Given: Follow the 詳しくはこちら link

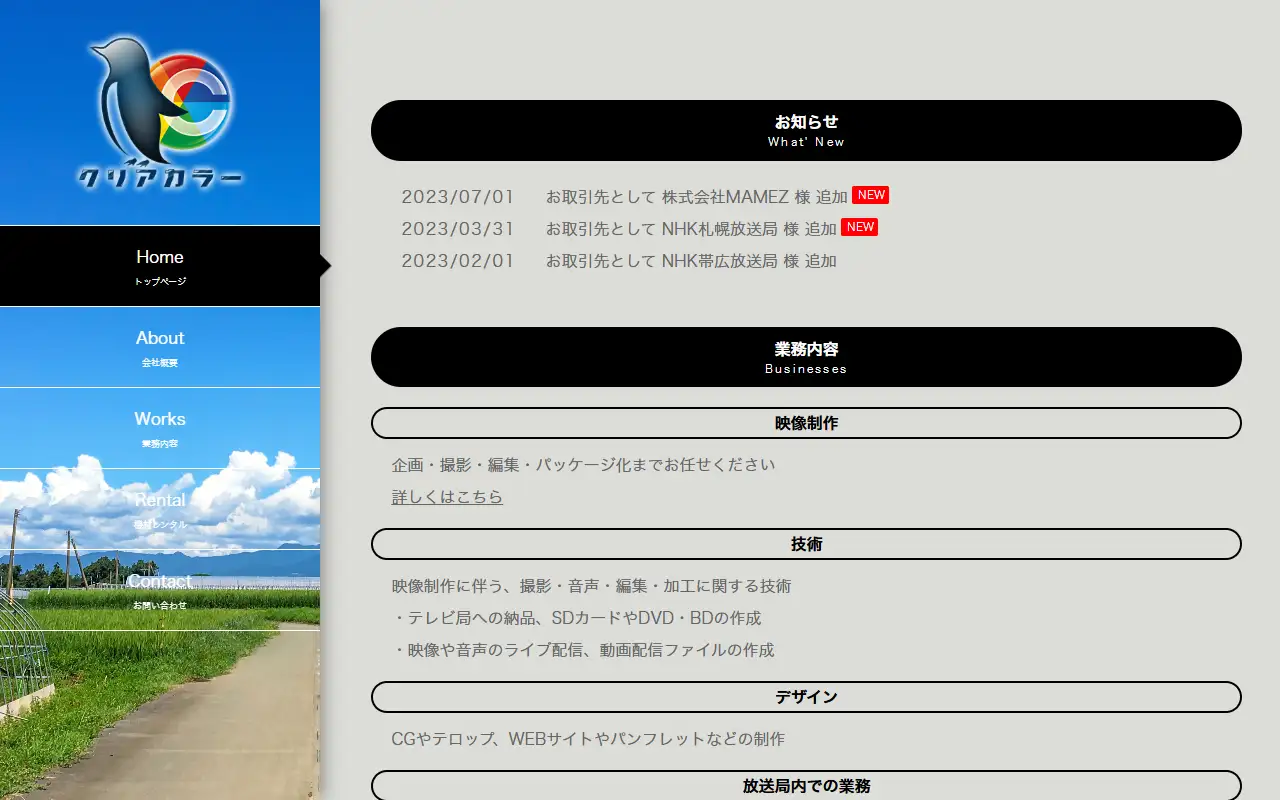Looking at the screenshot, I should point(447,497).
